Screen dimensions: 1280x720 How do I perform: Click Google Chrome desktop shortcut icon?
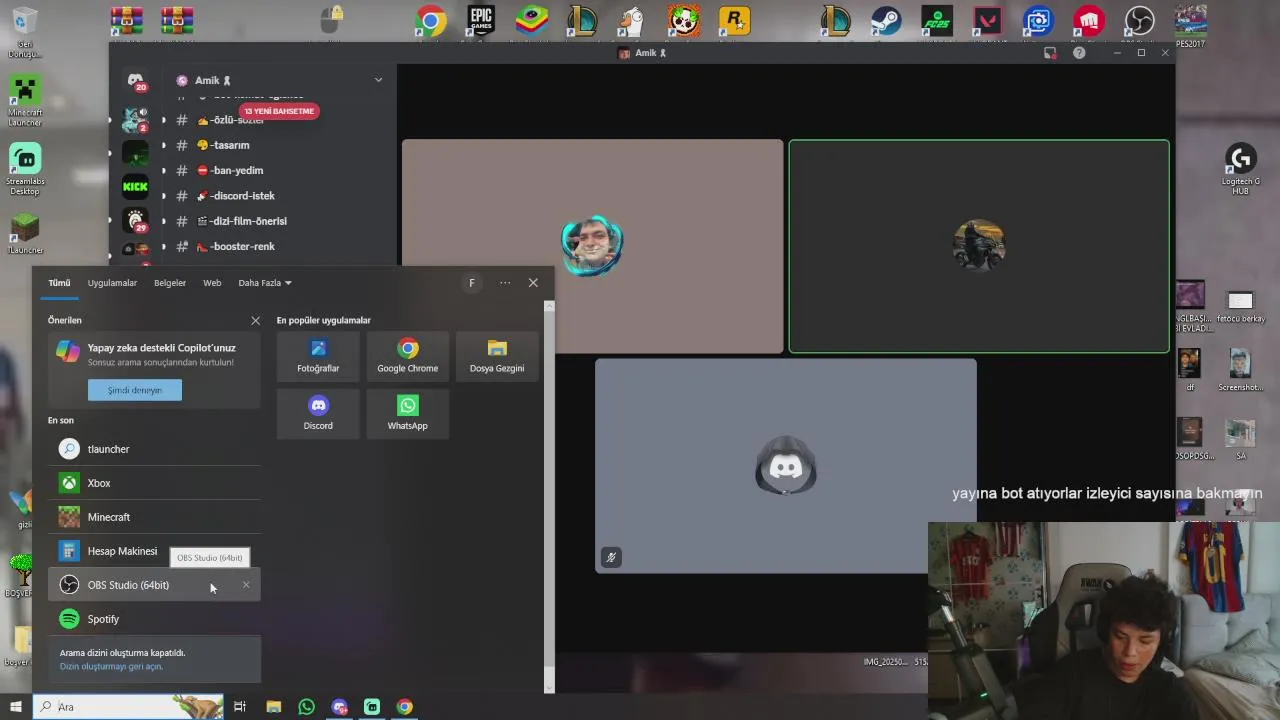[x=431, y=22]
